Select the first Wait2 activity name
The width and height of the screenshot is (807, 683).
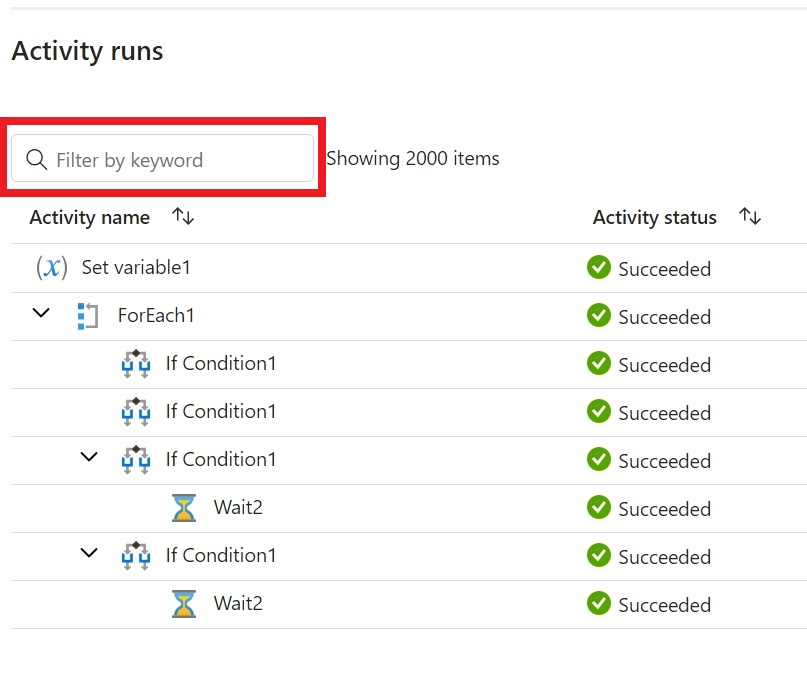[238, 508]
